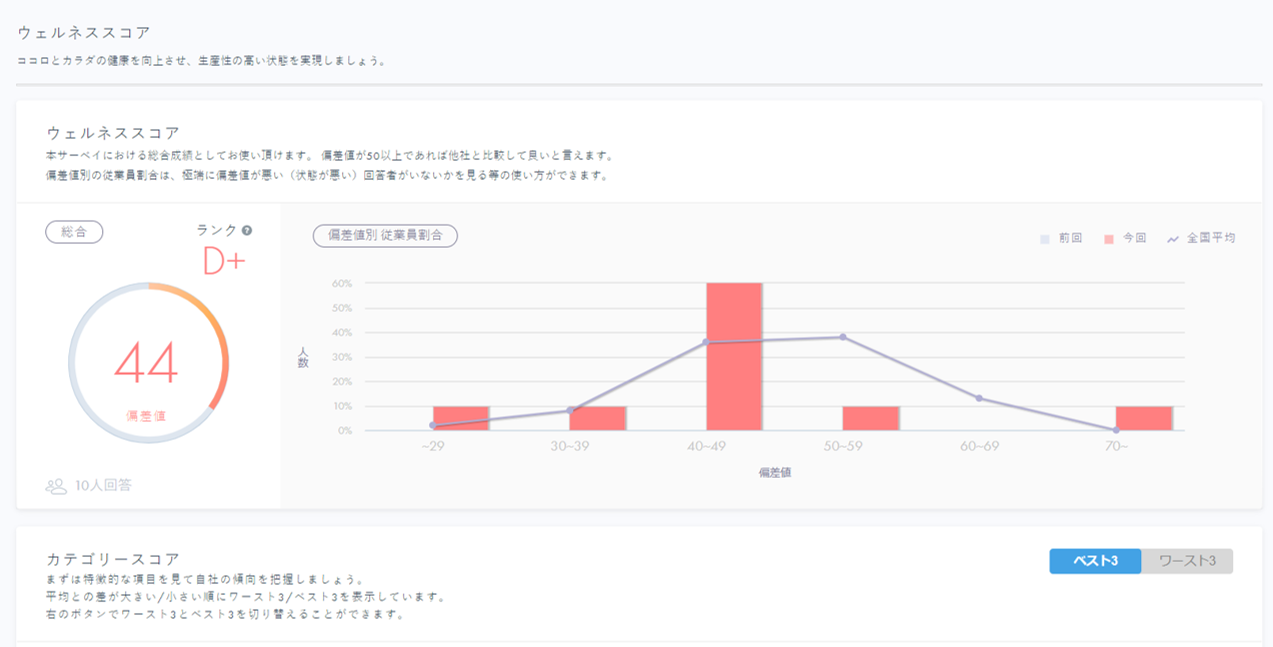Click the help icon next to ランク
1273x647 pixels.
(x=247, y=231)
